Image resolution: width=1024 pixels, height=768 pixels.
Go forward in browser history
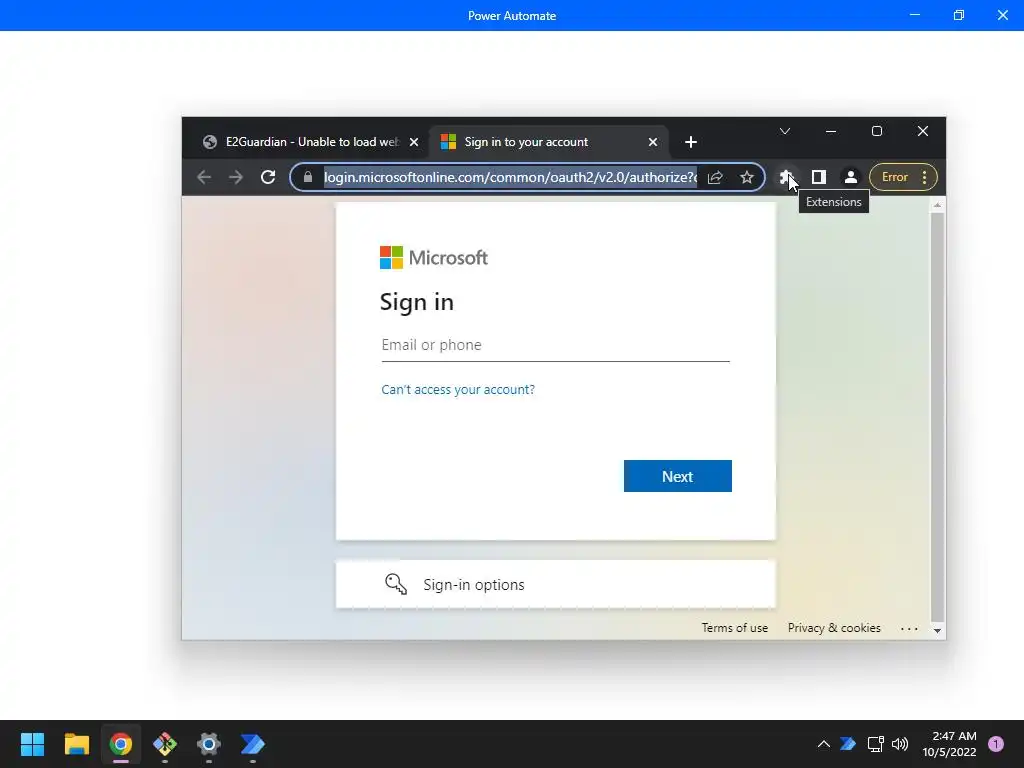236,177
